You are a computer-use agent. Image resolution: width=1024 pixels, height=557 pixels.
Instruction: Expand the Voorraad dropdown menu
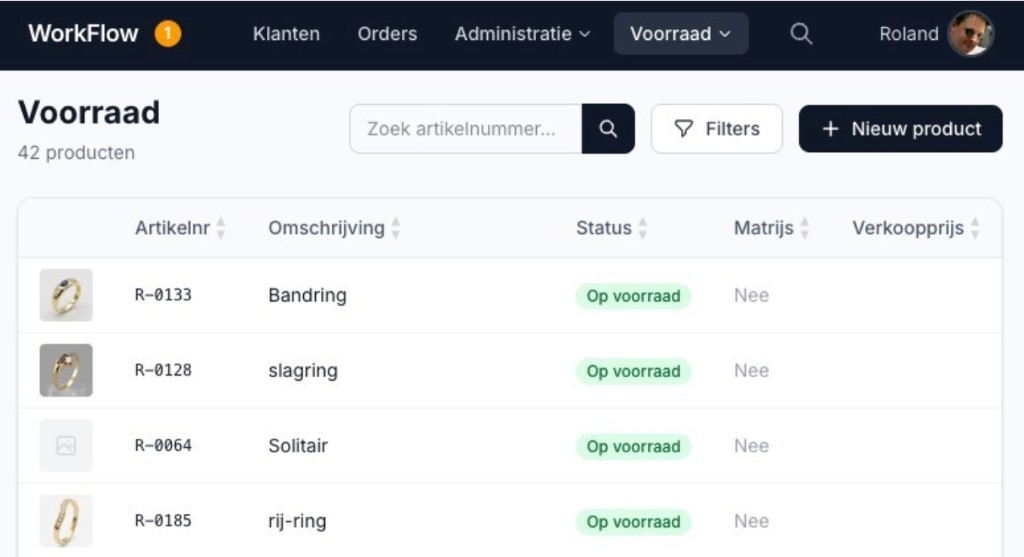click(680, 34)
